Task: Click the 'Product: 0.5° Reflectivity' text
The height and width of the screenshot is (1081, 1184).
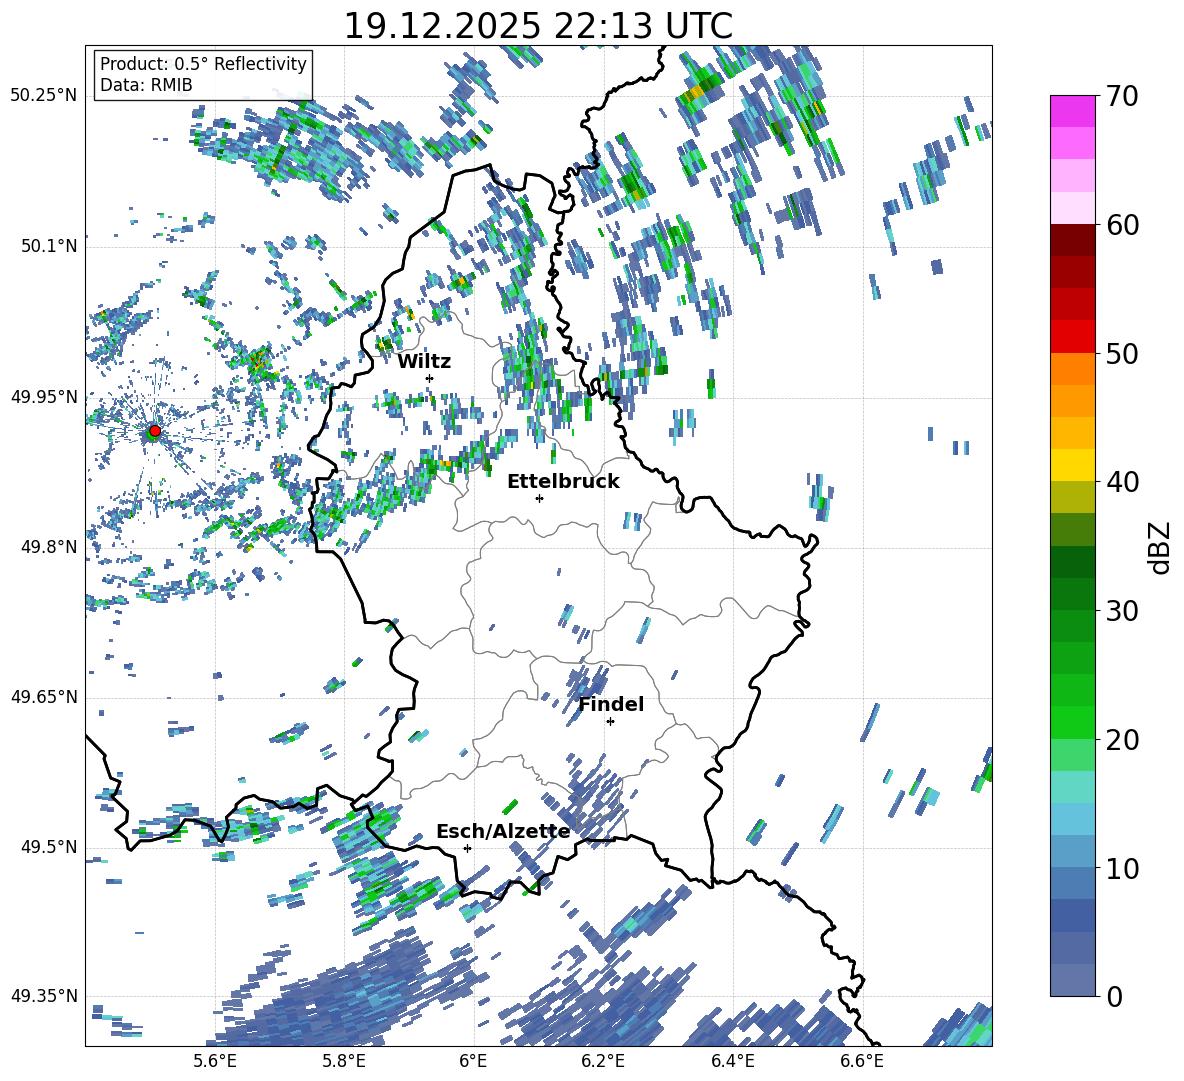Action: tap(203, 64)
